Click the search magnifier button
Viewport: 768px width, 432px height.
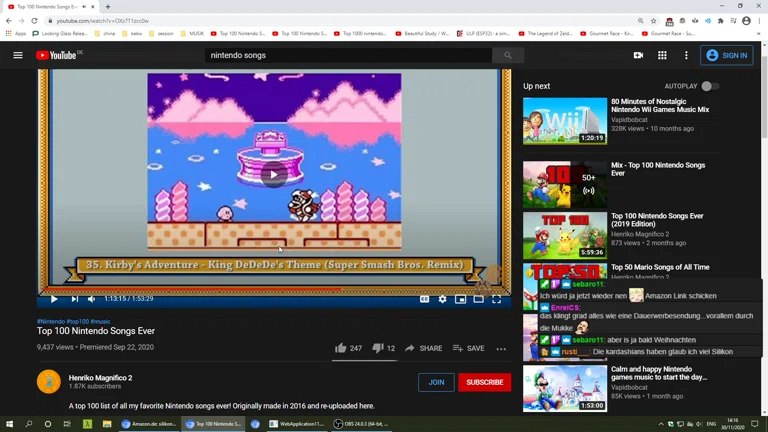click(x=507, y=56)
